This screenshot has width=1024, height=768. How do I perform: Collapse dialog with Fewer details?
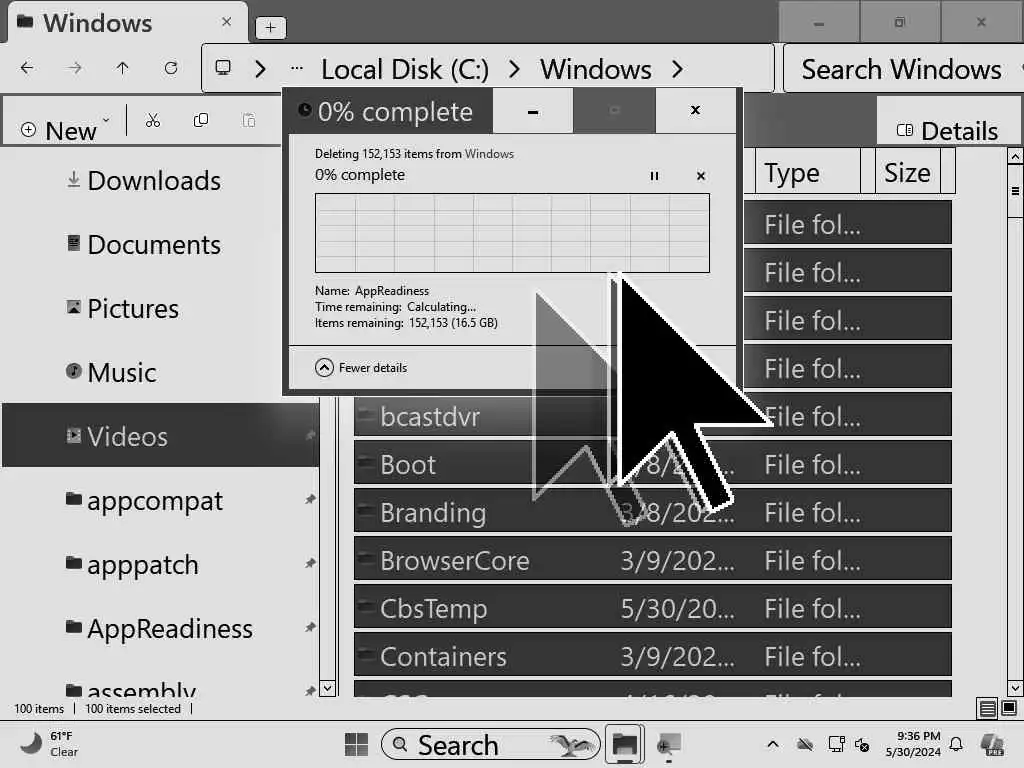pos(360,368)
